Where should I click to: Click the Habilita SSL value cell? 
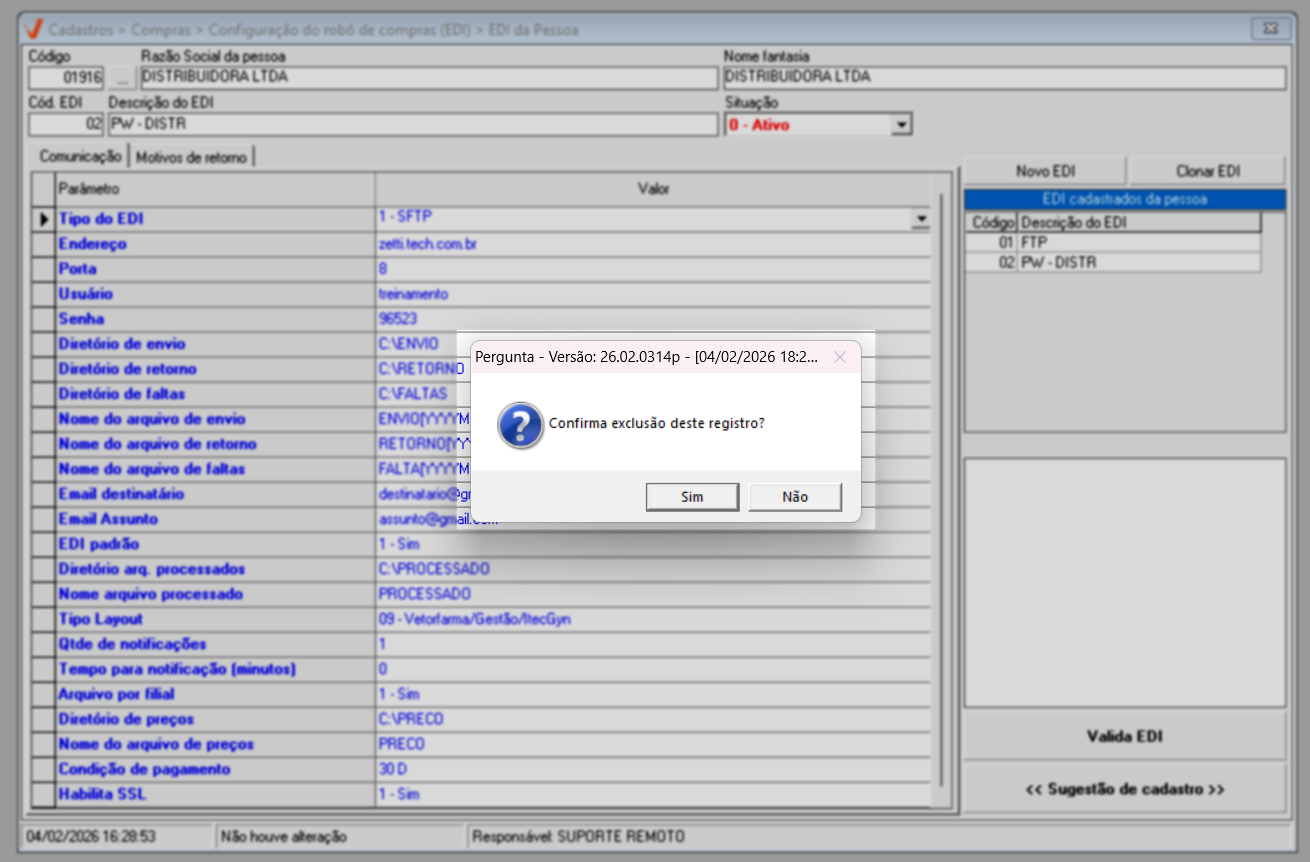click(x=650, y=794)
